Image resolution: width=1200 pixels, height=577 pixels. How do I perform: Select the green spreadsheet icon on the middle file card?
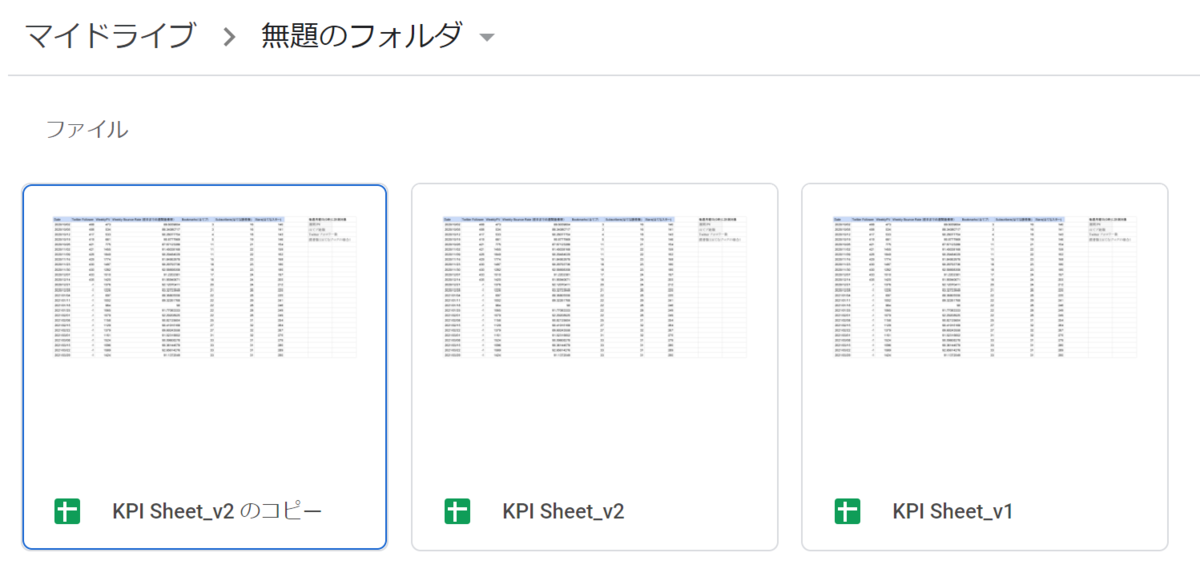click(457, 511)
